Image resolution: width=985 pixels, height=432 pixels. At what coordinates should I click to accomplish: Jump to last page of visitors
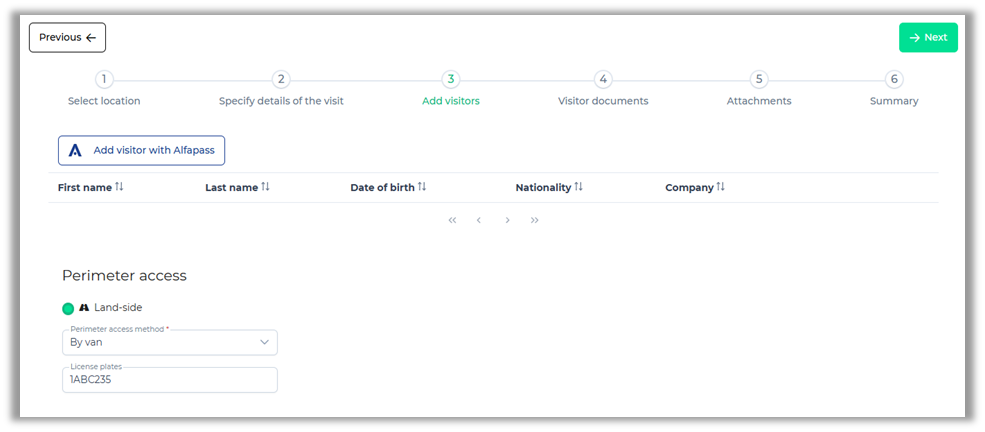point(535,220)
